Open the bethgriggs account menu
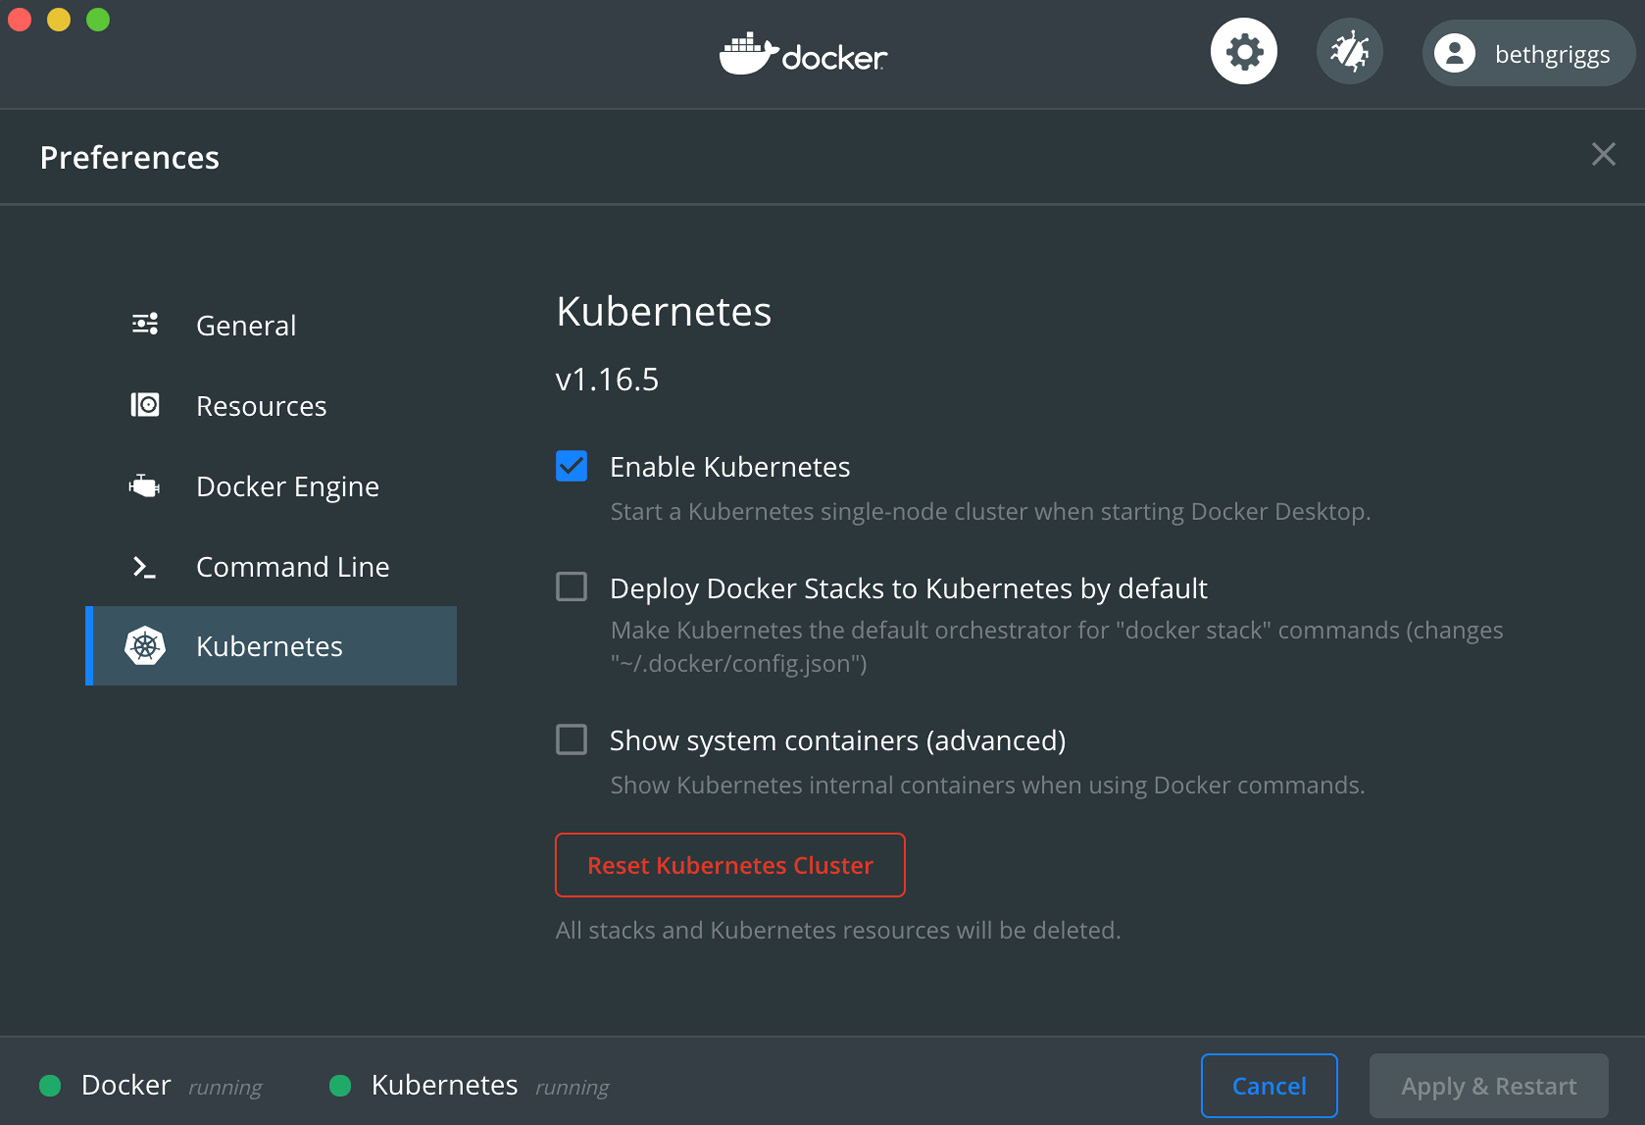Viewport: 1645px width, 1125px height. click(1527, 53)
